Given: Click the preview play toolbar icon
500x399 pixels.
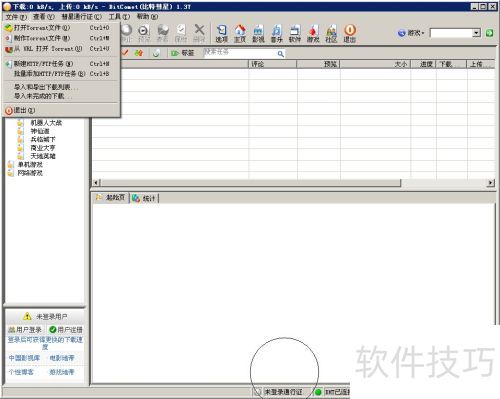Looking at the screenshot, I should tap(144, 33).
